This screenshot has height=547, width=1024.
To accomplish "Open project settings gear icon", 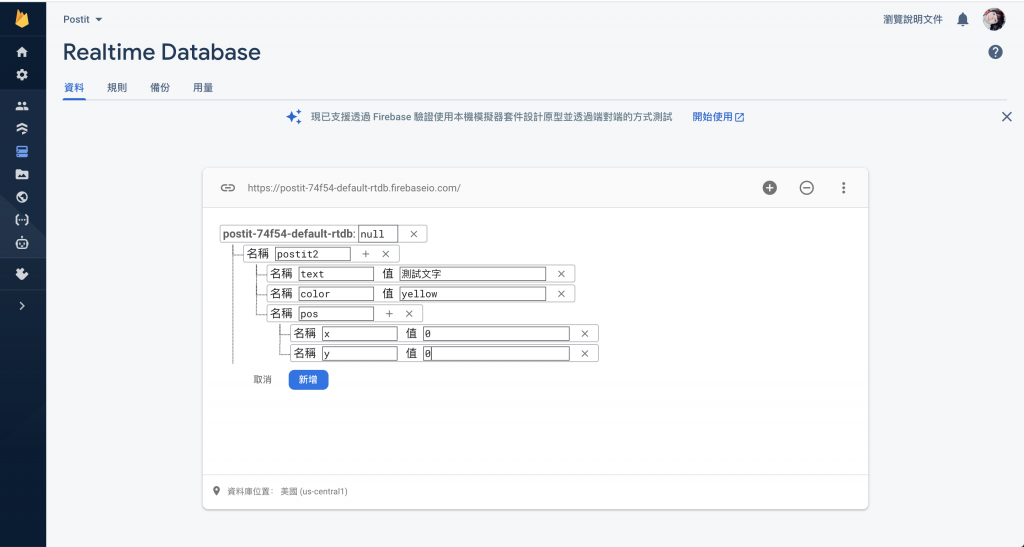I will (x=22, y=74).
